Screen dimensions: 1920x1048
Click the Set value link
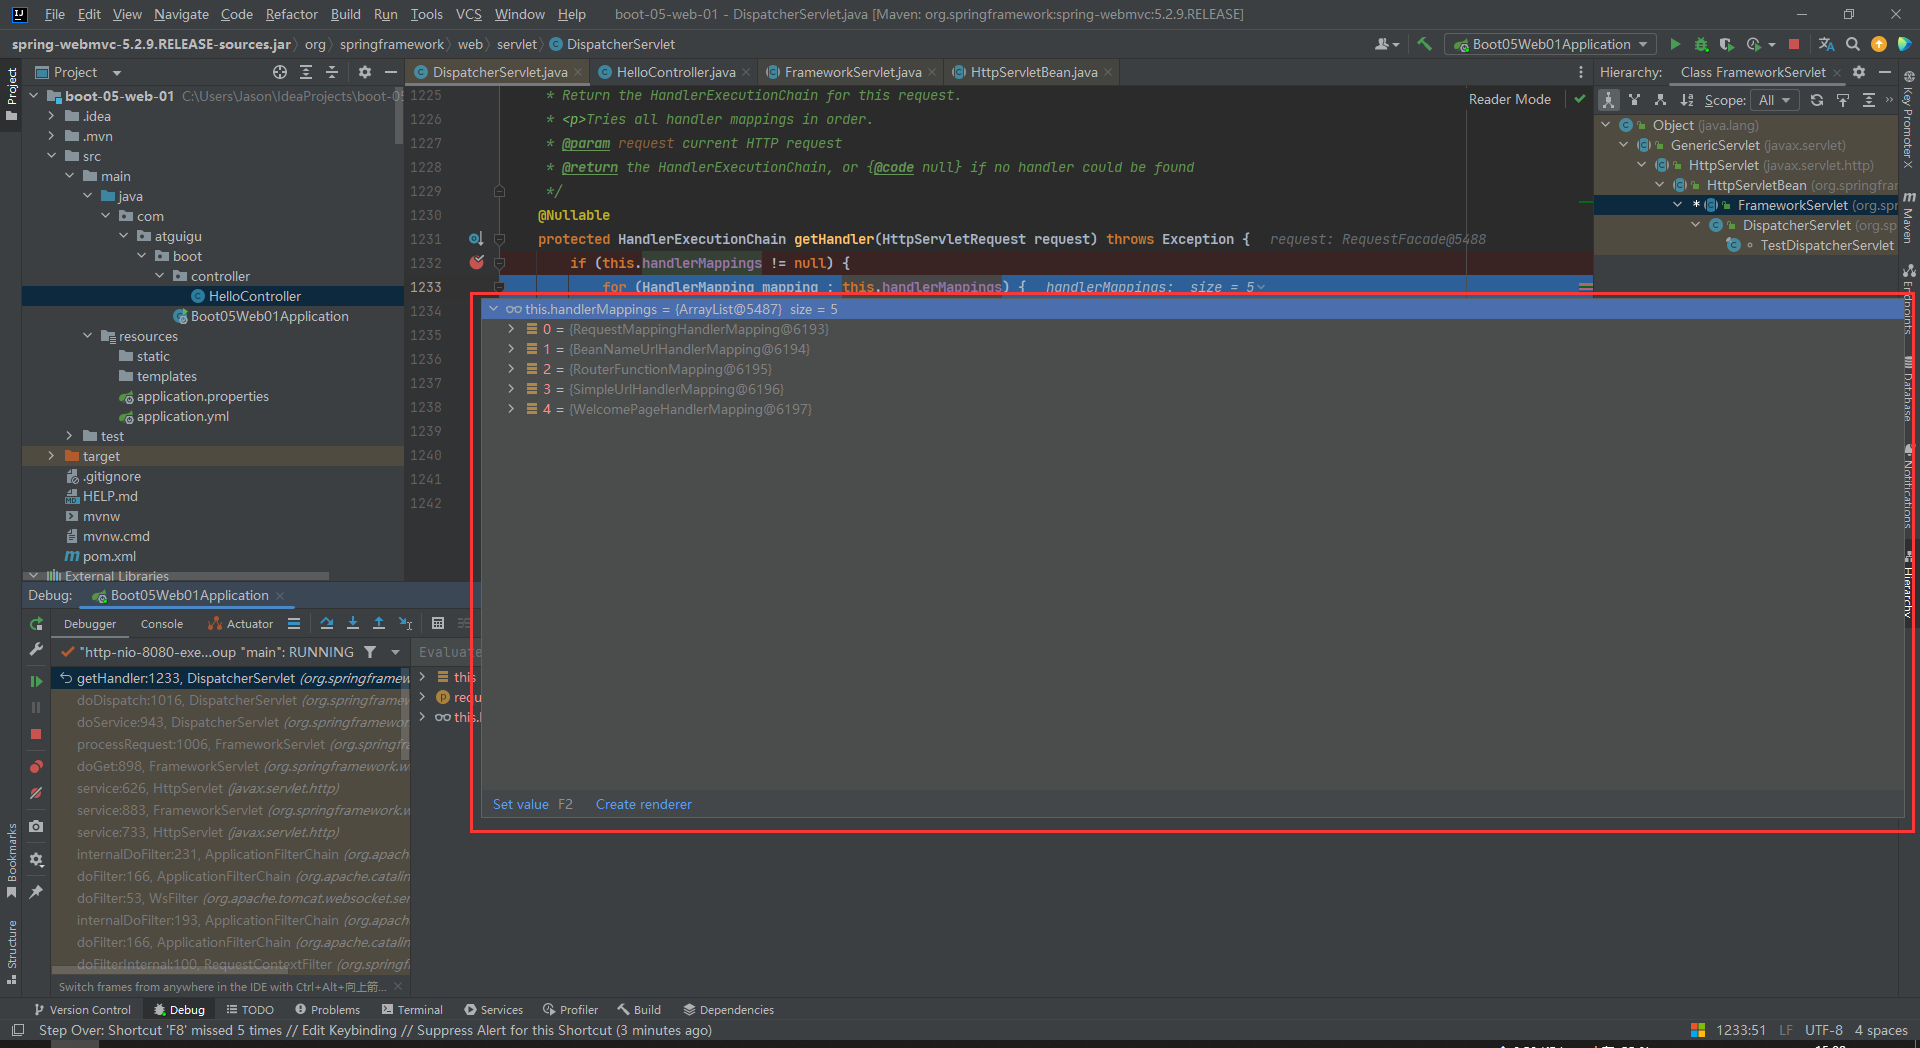(x=520, y=804)
